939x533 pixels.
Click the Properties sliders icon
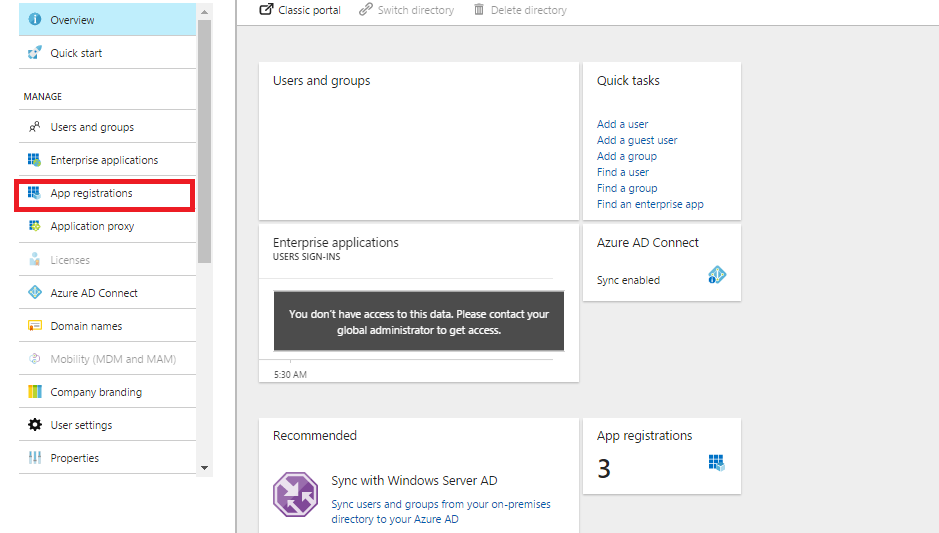(x=35, y=458)
